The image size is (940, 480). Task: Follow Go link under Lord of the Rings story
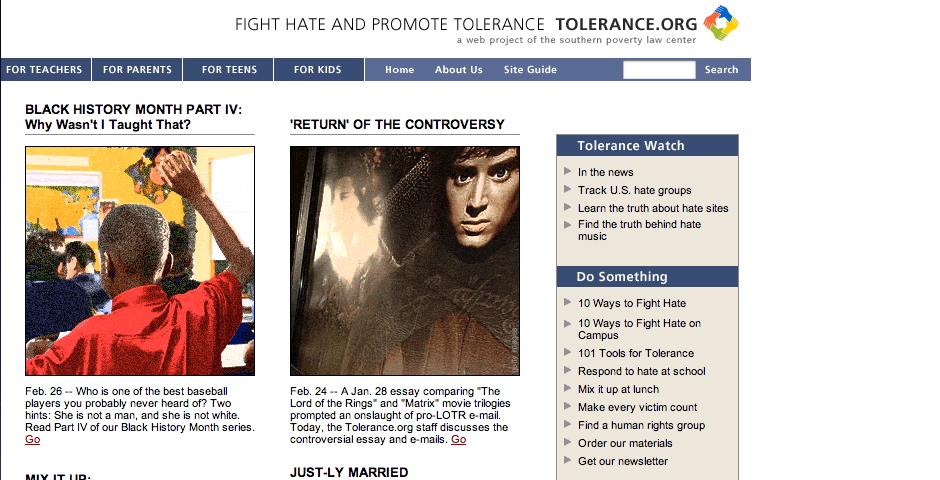[x=459, y=439]
